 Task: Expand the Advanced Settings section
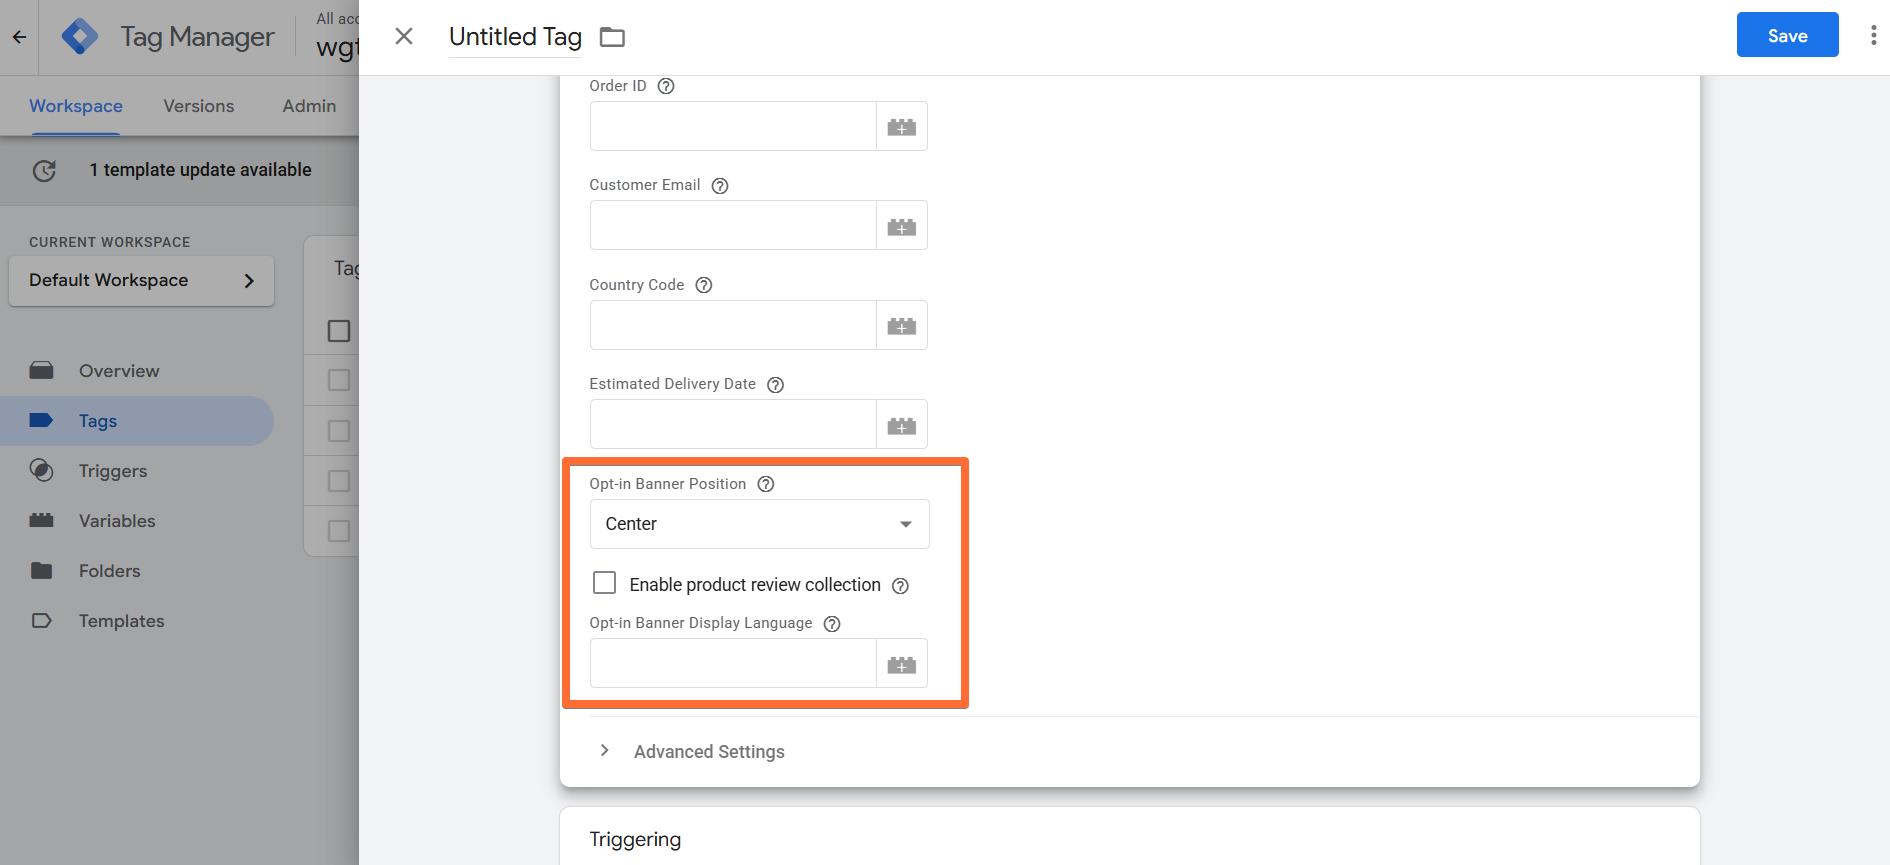coord(709,752)
